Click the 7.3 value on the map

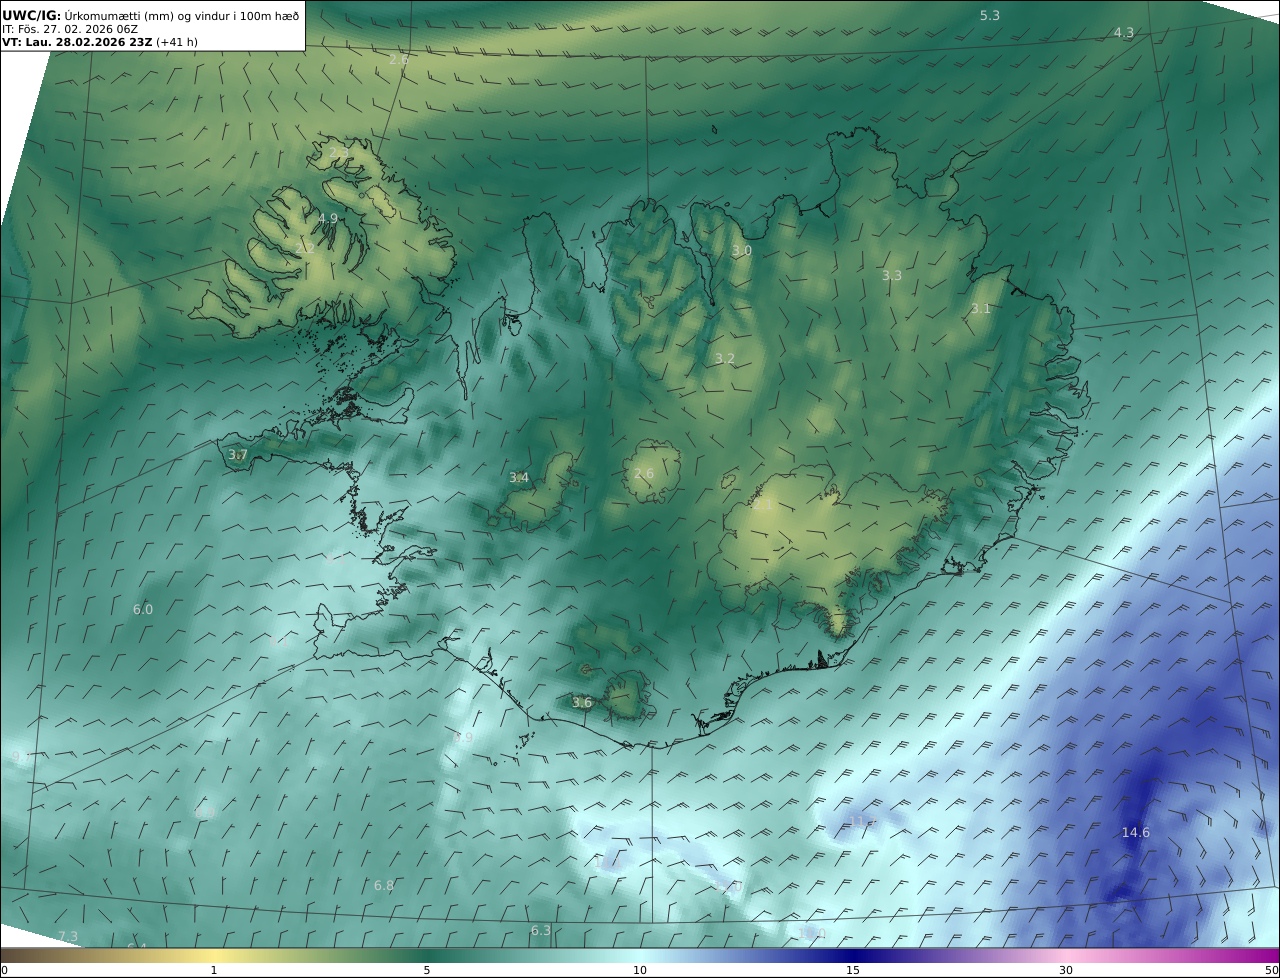pos(68,936)
